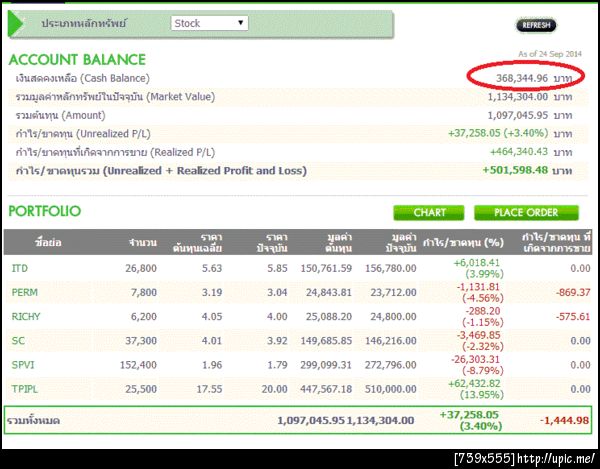This screenshot has width=600, height=469.
Task: Click PERM current price 3.04
Action: [277, 292]
